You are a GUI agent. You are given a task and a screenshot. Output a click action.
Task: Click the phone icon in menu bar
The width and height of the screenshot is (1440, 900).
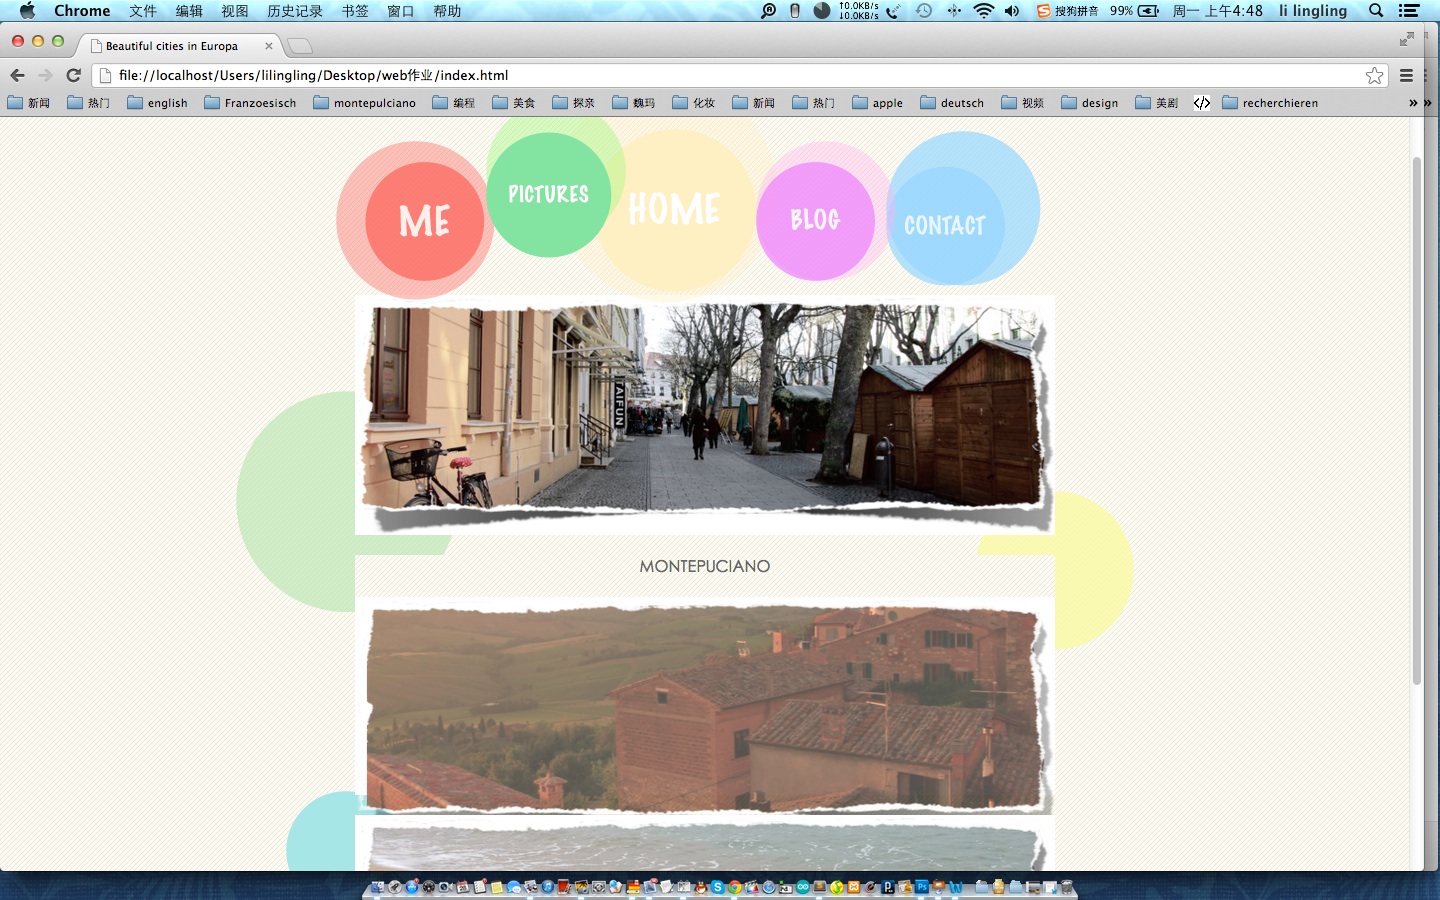[x=894, y=11]
